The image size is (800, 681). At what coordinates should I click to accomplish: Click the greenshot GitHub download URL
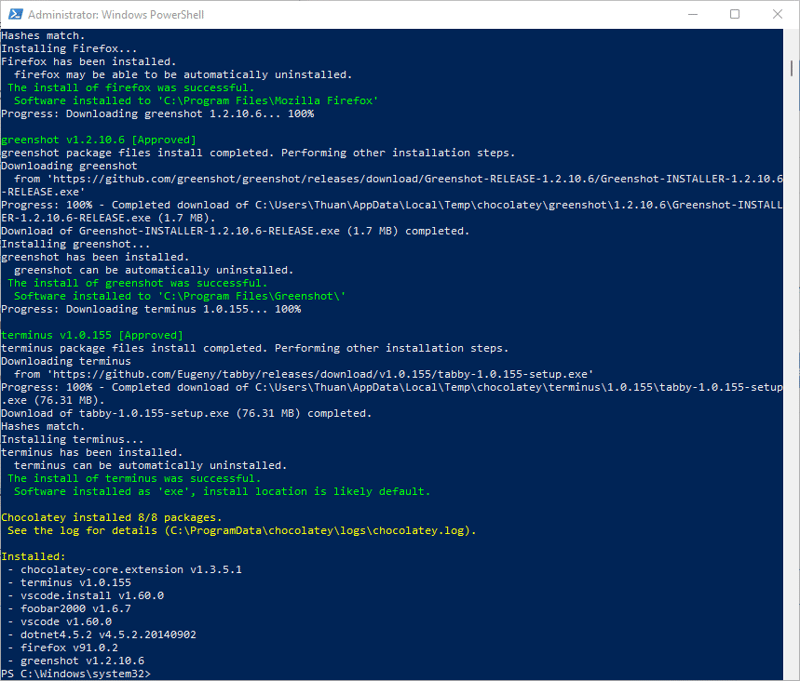coord(400,178)
